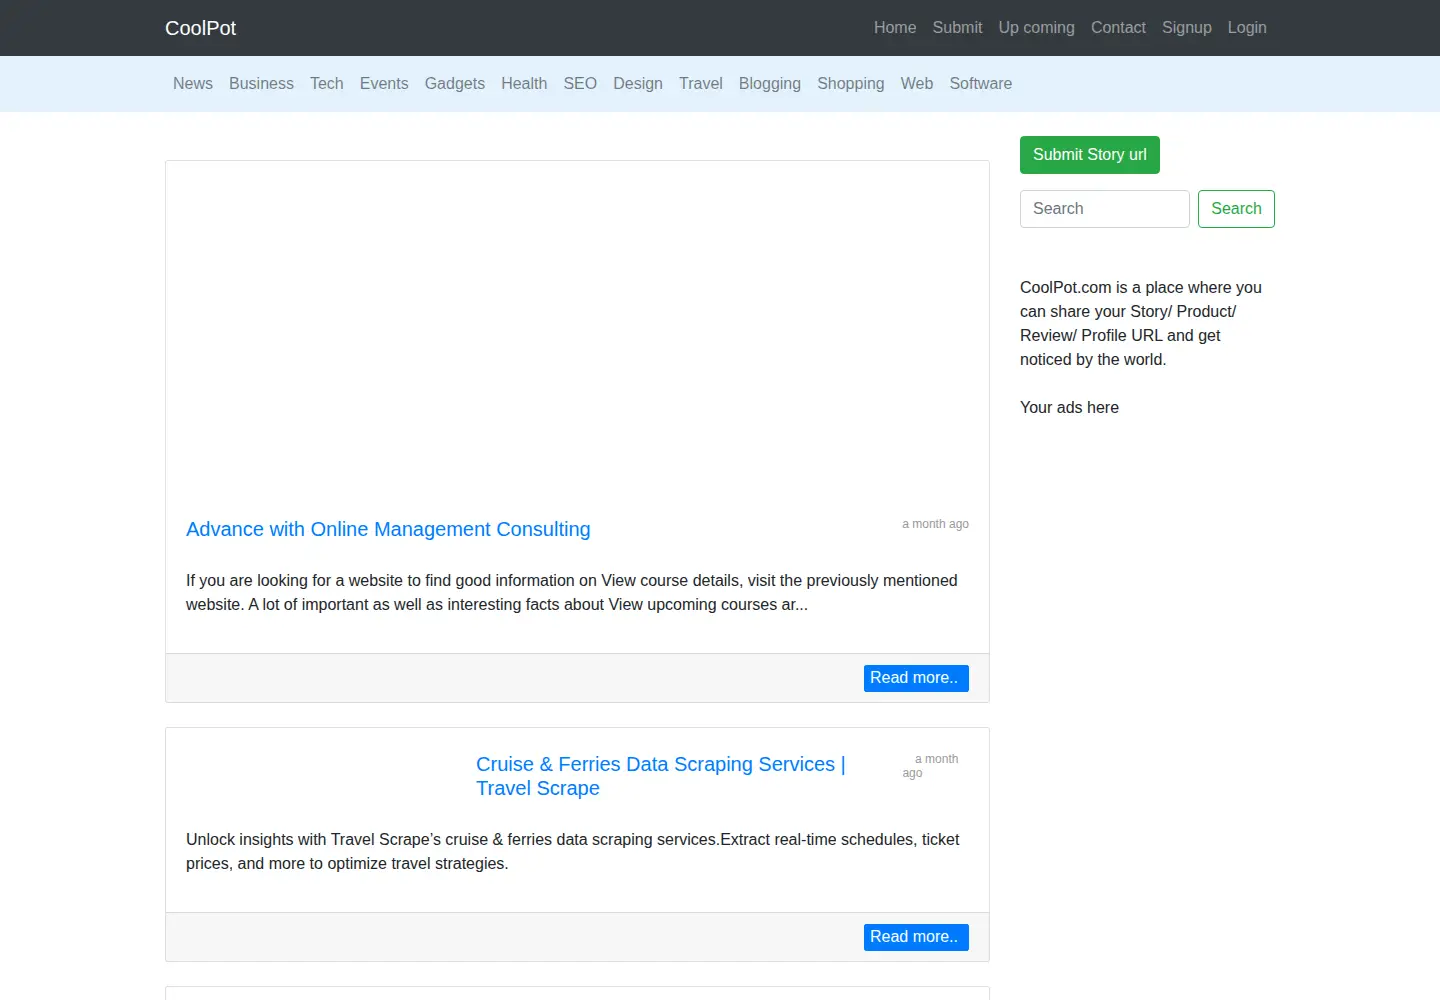1440x1000 pixels.
Task: Select the Web category
Action: (917, 84)
